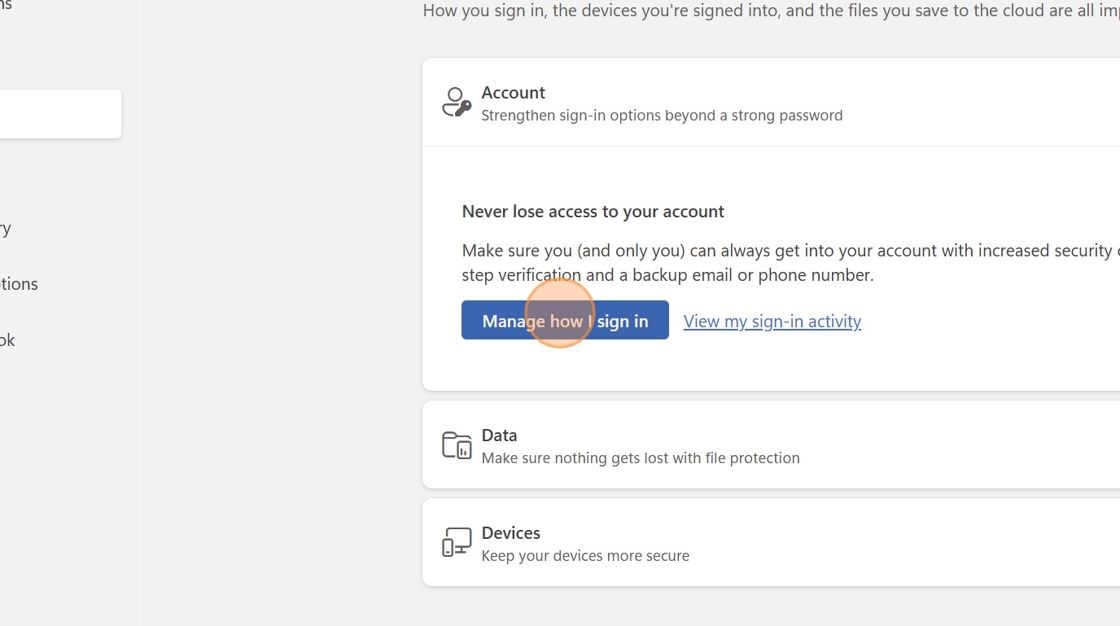1120x626 pixels.
Task: Open the top sidebar item ending in "ns"
Action: click(6, 6)
